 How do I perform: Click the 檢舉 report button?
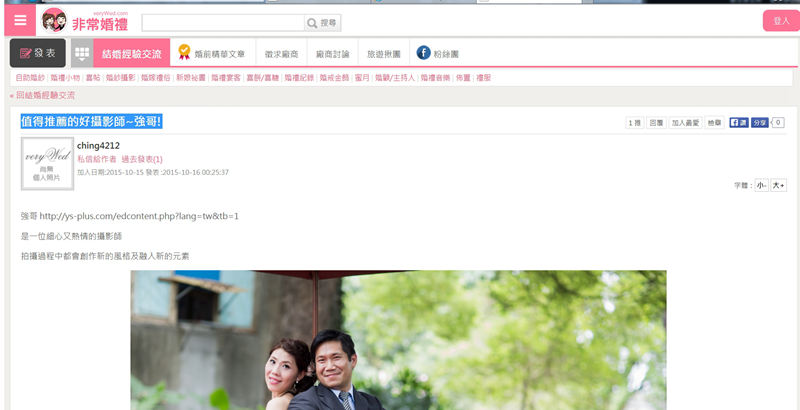pyautogui.click(x=714, y=123)
